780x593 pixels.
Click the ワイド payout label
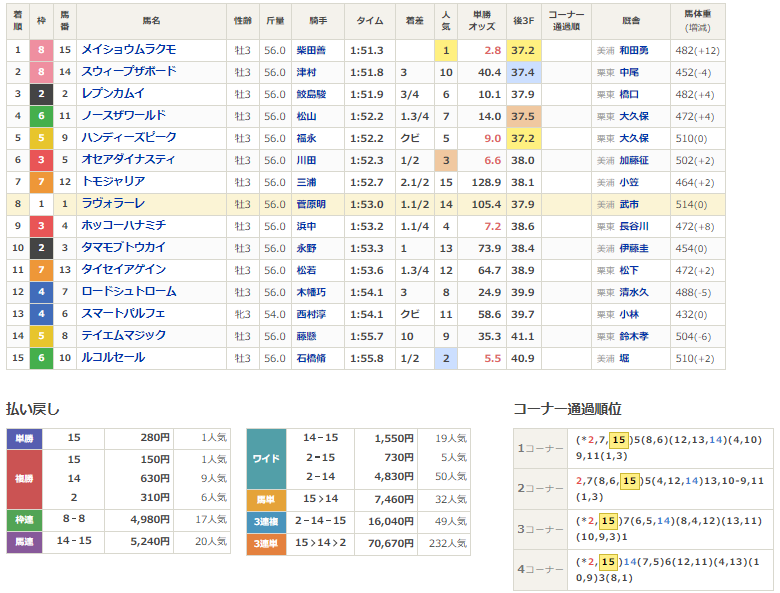point(266,458)
